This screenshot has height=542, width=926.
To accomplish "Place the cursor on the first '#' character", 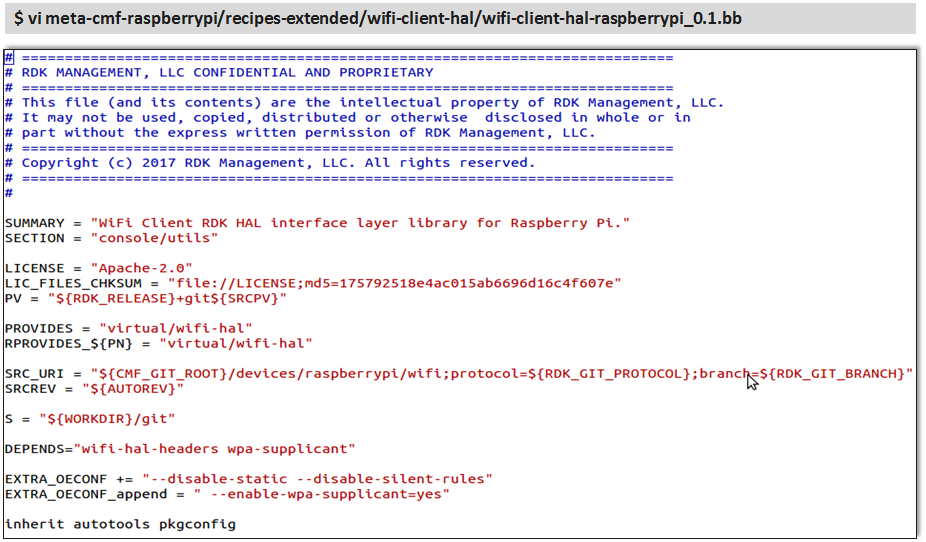I will [x=9, y=58].
